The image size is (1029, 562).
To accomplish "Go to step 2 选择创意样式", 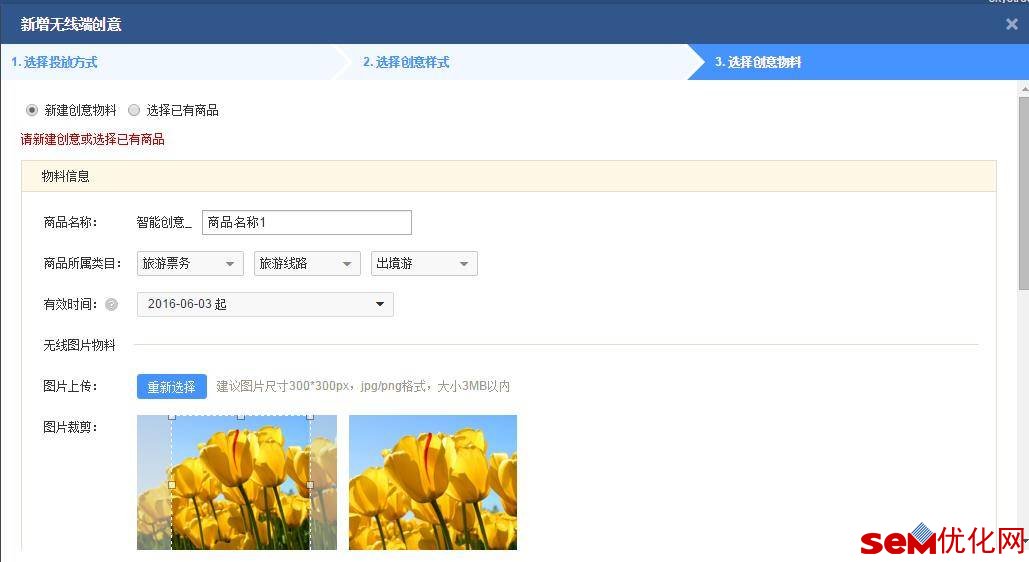I will [x=406, y=62].
